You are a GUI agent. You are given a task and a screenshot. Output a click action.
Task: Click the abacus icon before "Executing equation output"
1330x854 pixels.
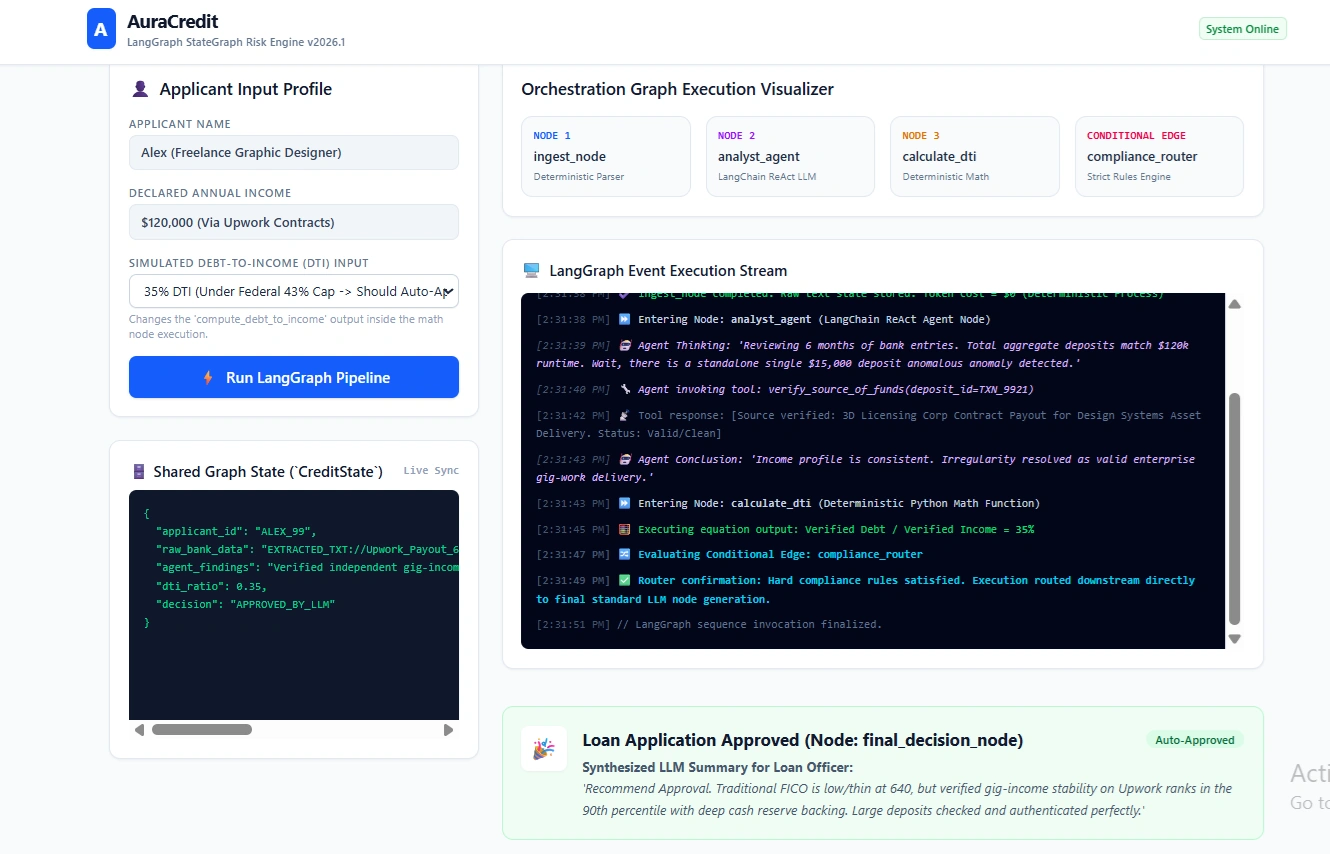(x=625, y=529)
